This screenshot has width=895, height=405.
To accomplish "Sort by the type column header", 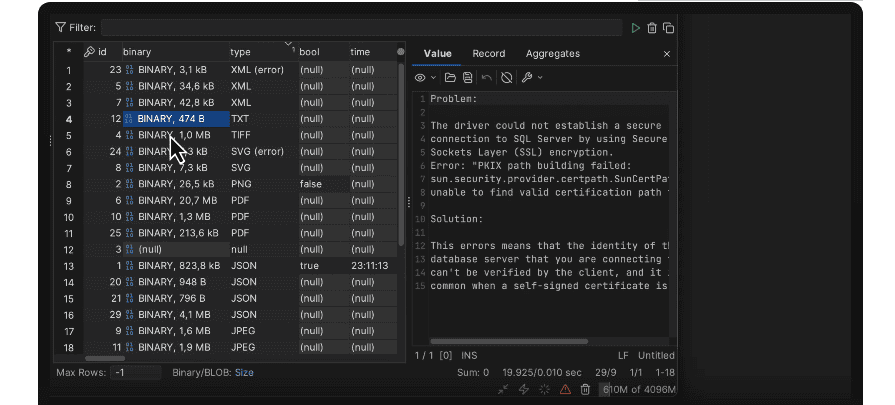I will click(264, 52).
